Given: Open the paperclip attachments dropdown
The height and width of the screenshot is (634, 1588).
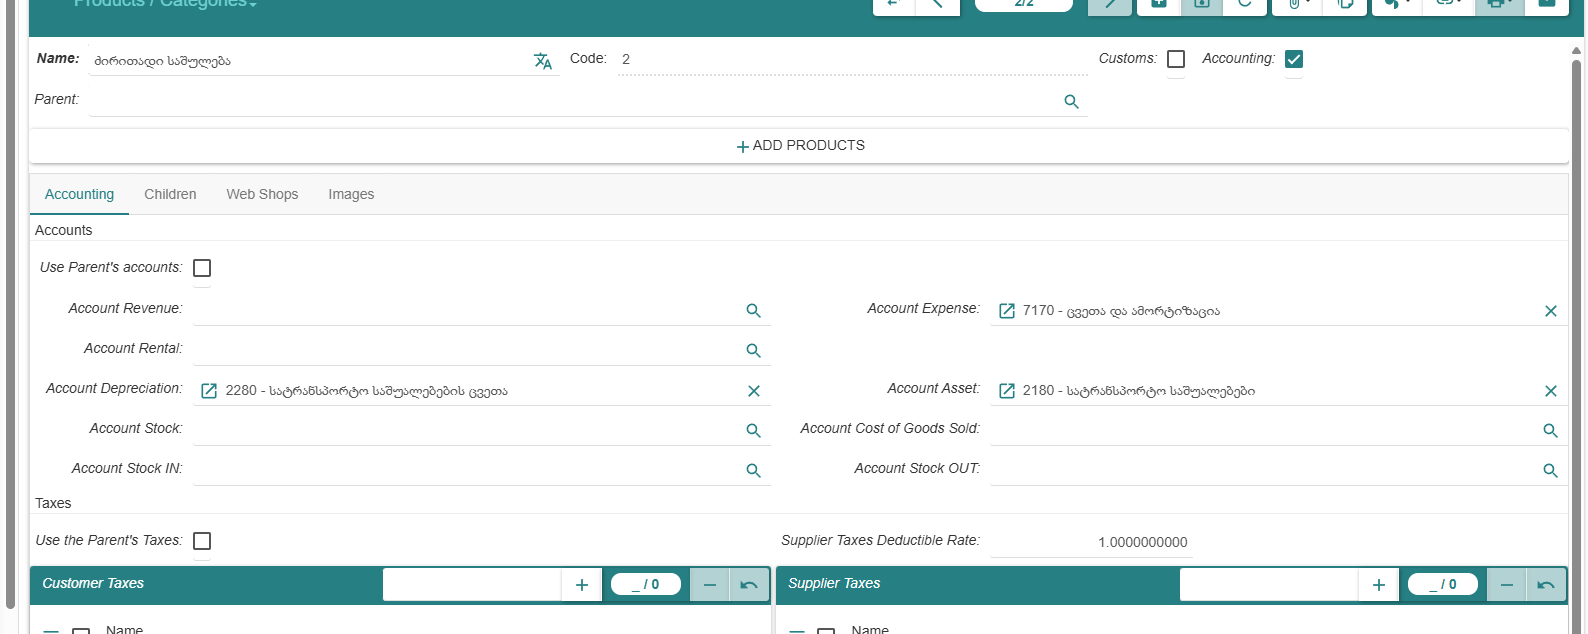Looking at the screenshot, I should 1297,4.
